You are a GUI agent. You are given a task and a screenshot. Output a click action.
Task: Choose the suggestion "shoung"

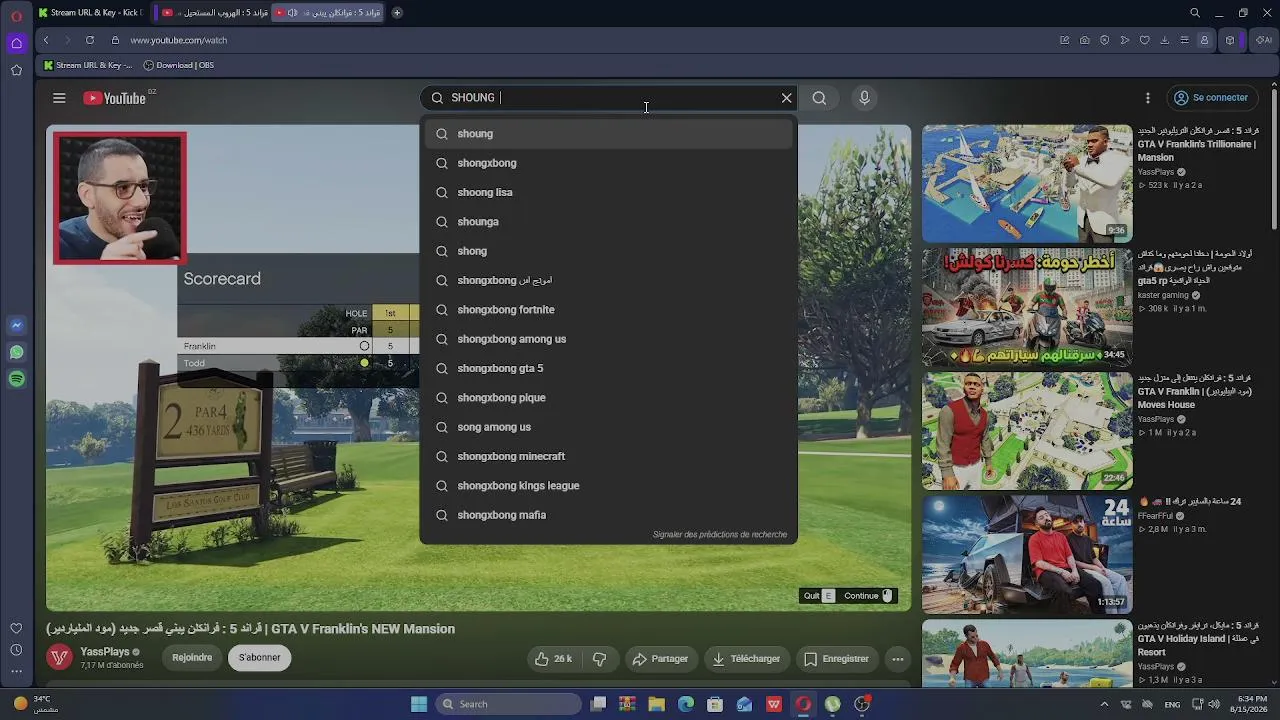608,134
